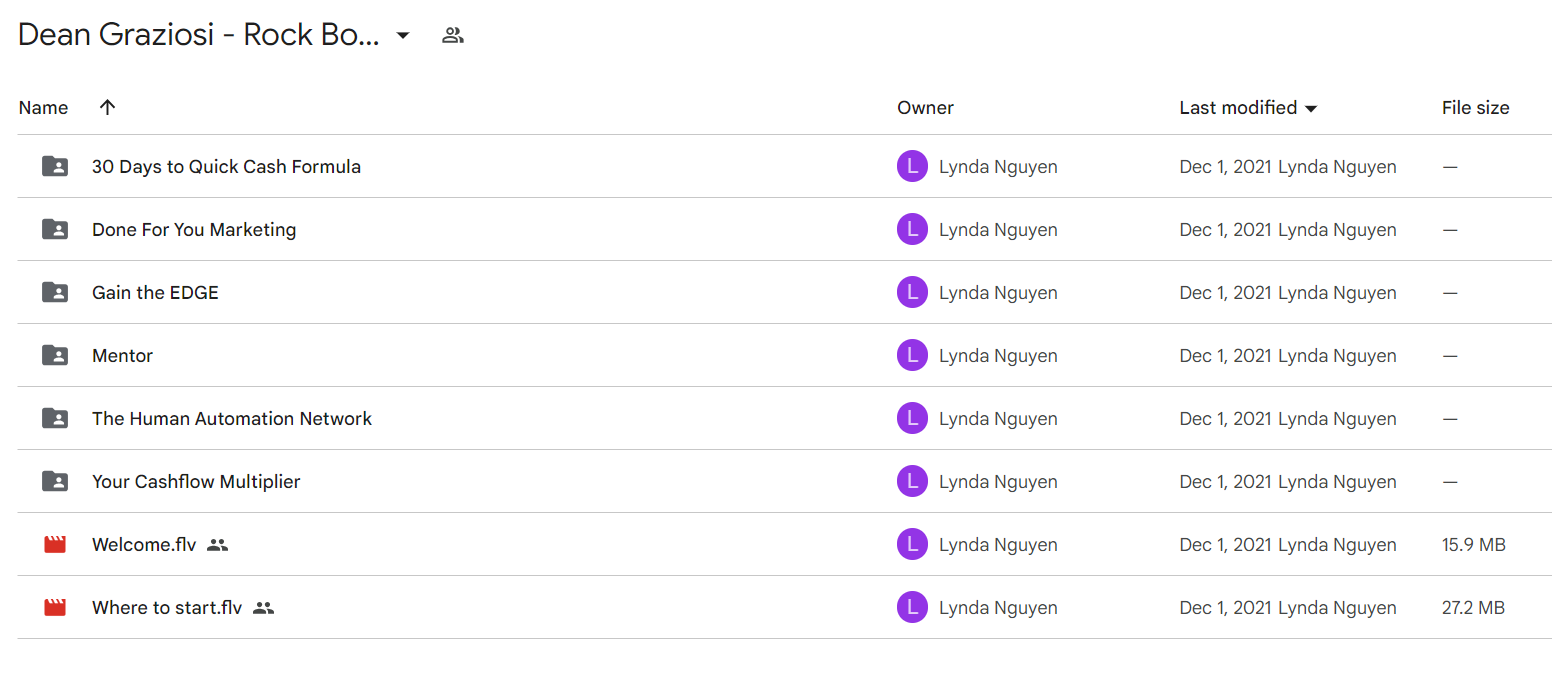1552x681 pixels.
Task: Click owner avatar in Your Cashflow Multiplier row
Action: (x=912, y=482)
